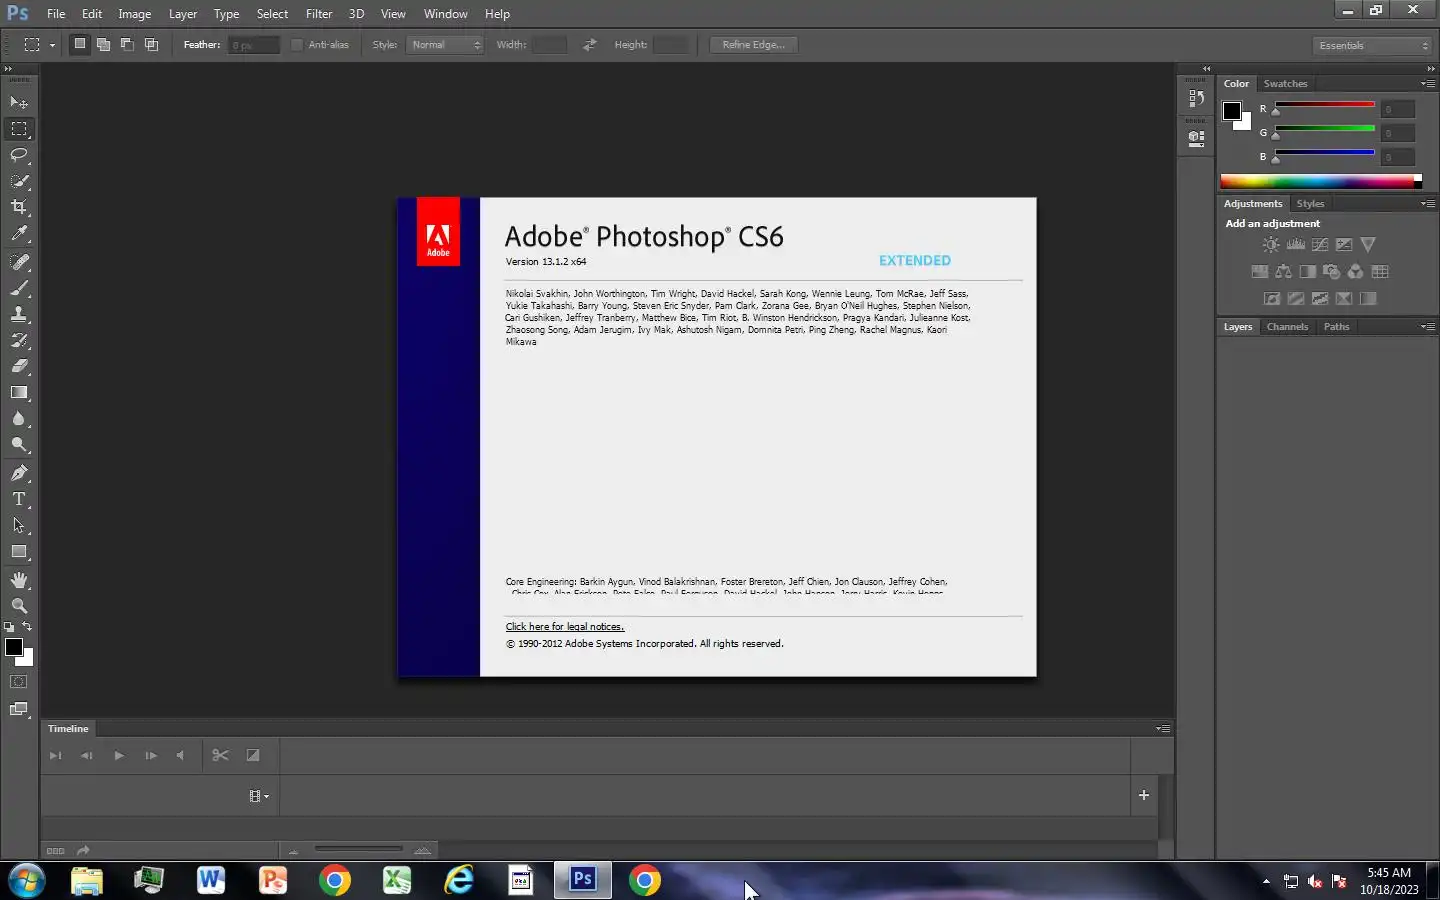Select the Eraser tool
This screenshot has height=900, width=1440.
pyautogui.click(x=19, y=366)
